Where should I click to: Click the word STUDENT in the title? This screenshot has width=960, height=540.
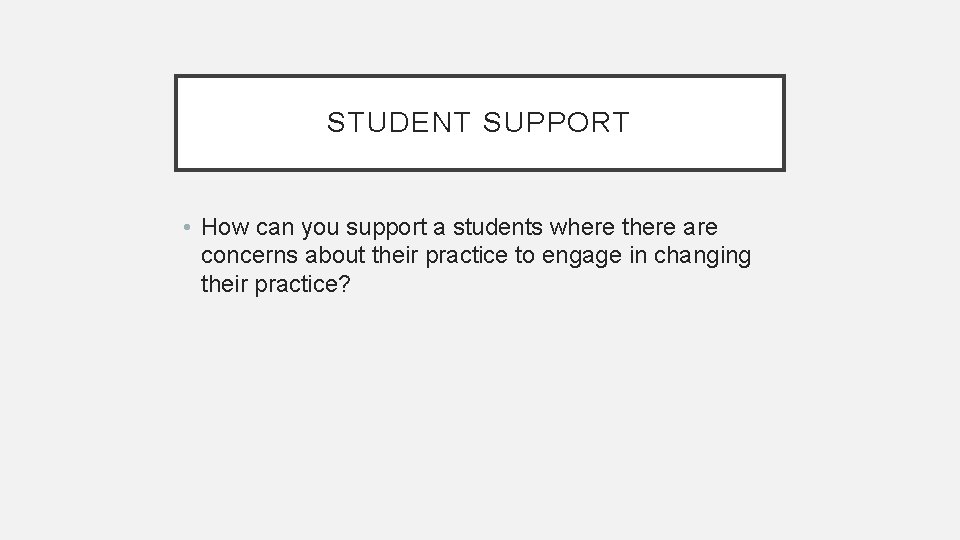pos(400,123)
